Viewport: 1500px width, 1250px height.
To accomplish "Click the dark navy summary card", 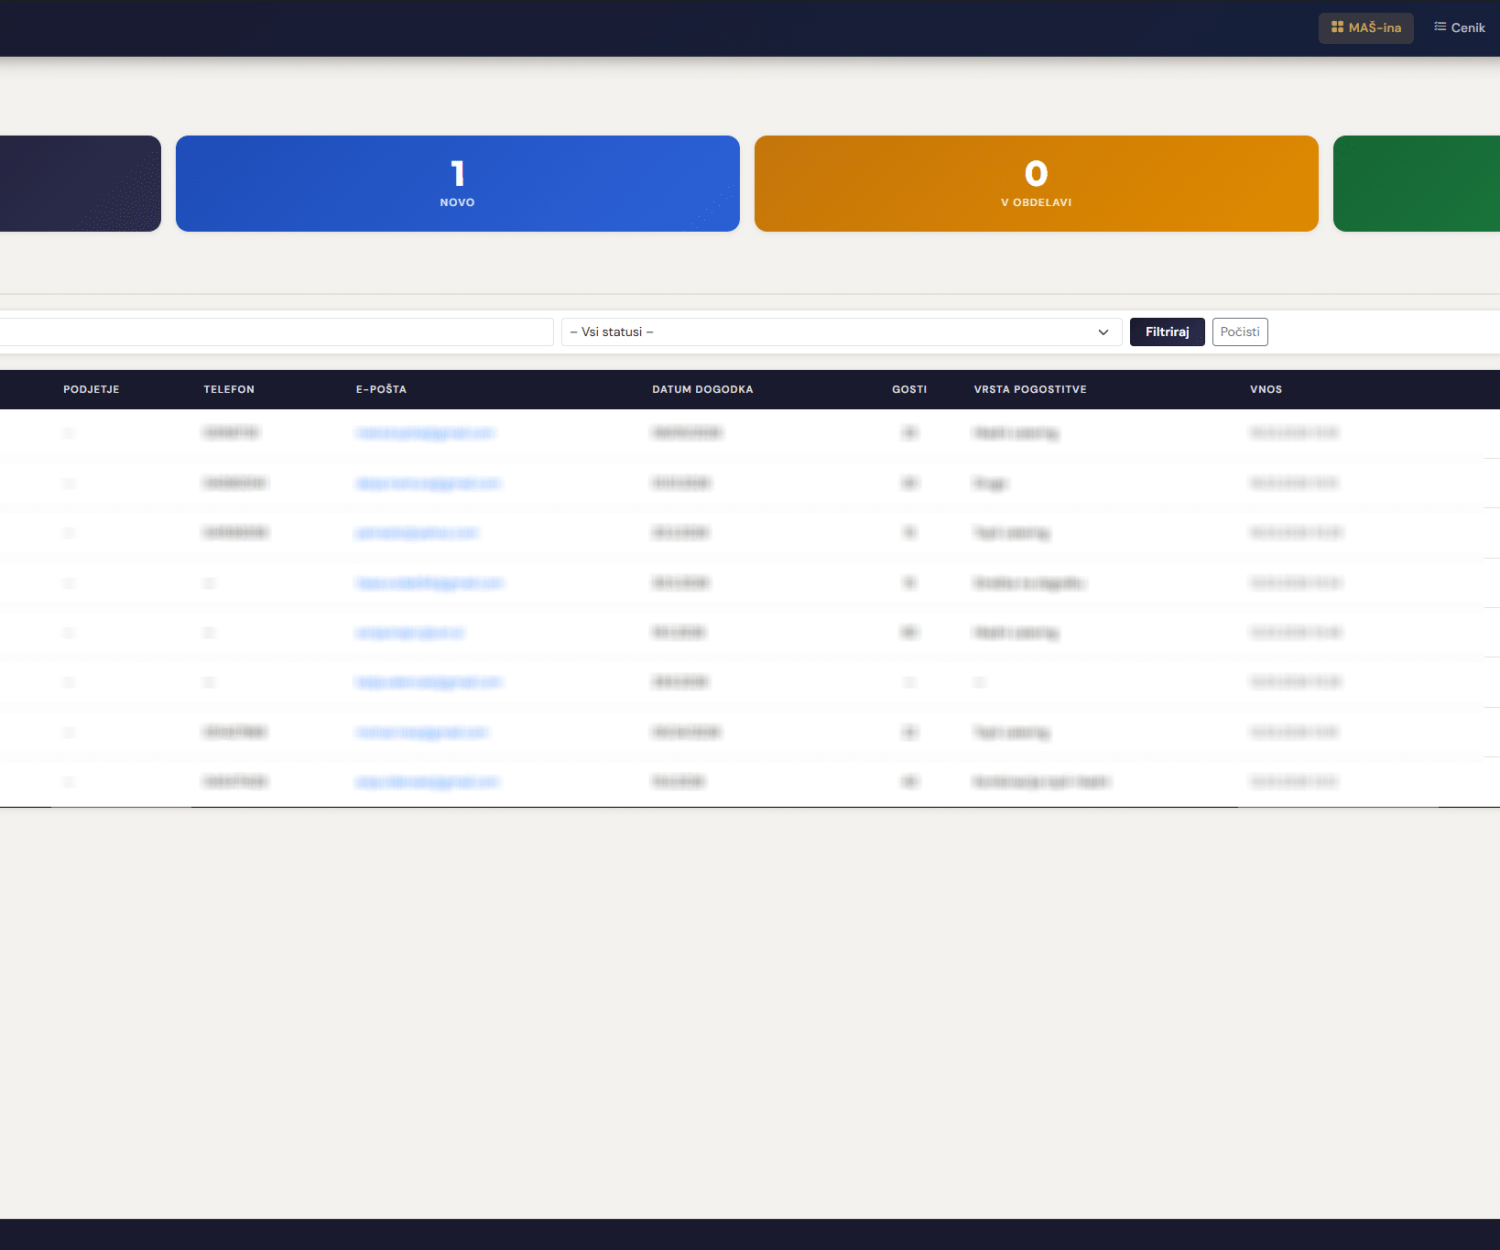I will point(80,184).
